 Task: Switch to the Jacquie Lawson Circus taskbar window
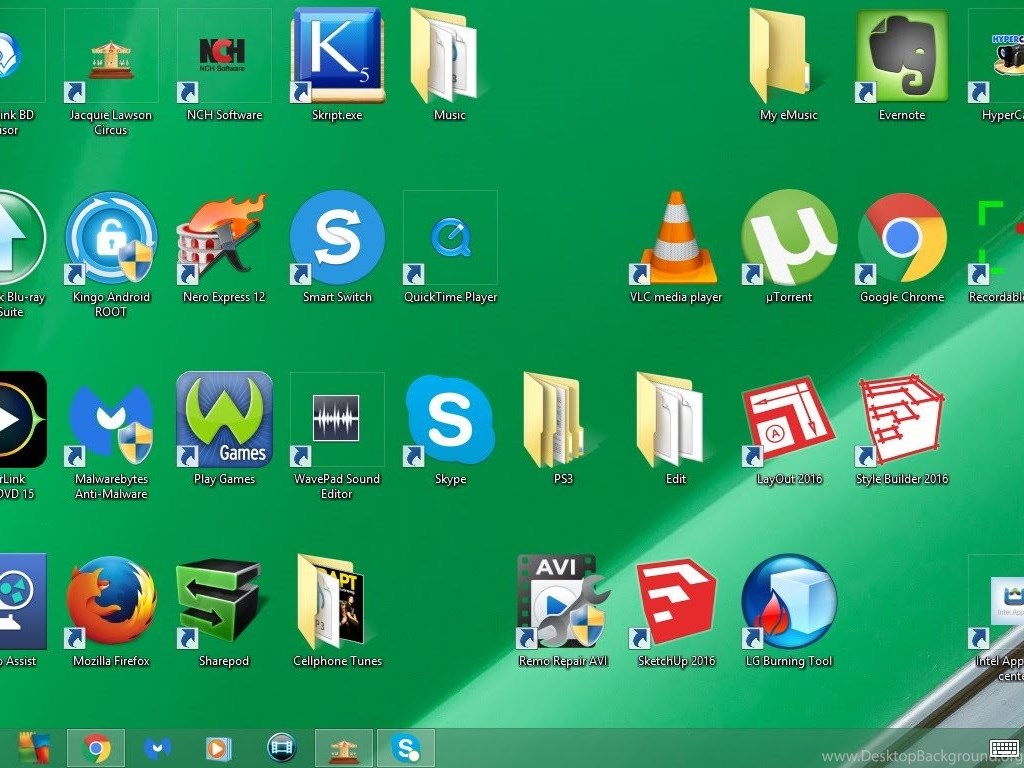point(344,748)
